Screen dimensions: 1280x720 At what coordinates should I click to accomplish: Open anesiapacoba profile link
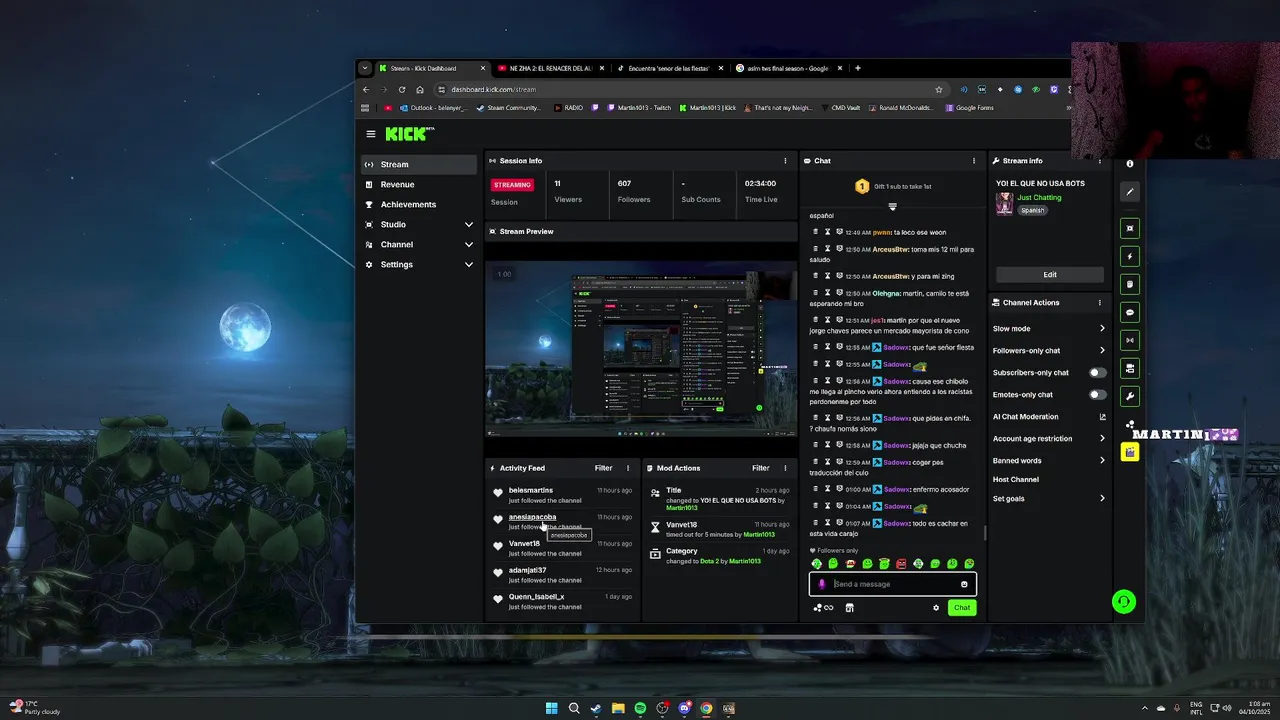coord(532,517)
